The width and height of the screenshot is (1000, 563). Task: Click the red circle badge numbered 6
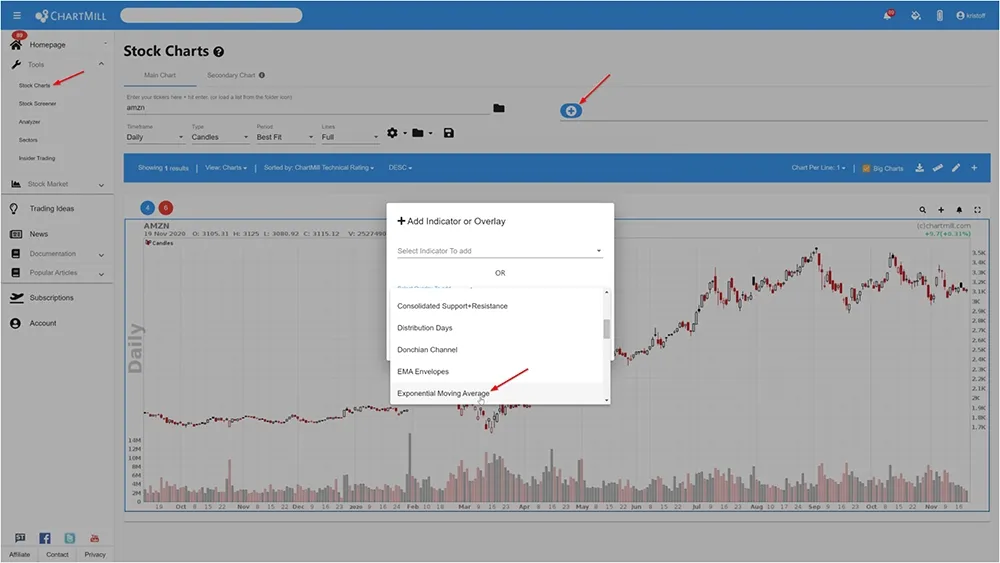tap(166, 208)
